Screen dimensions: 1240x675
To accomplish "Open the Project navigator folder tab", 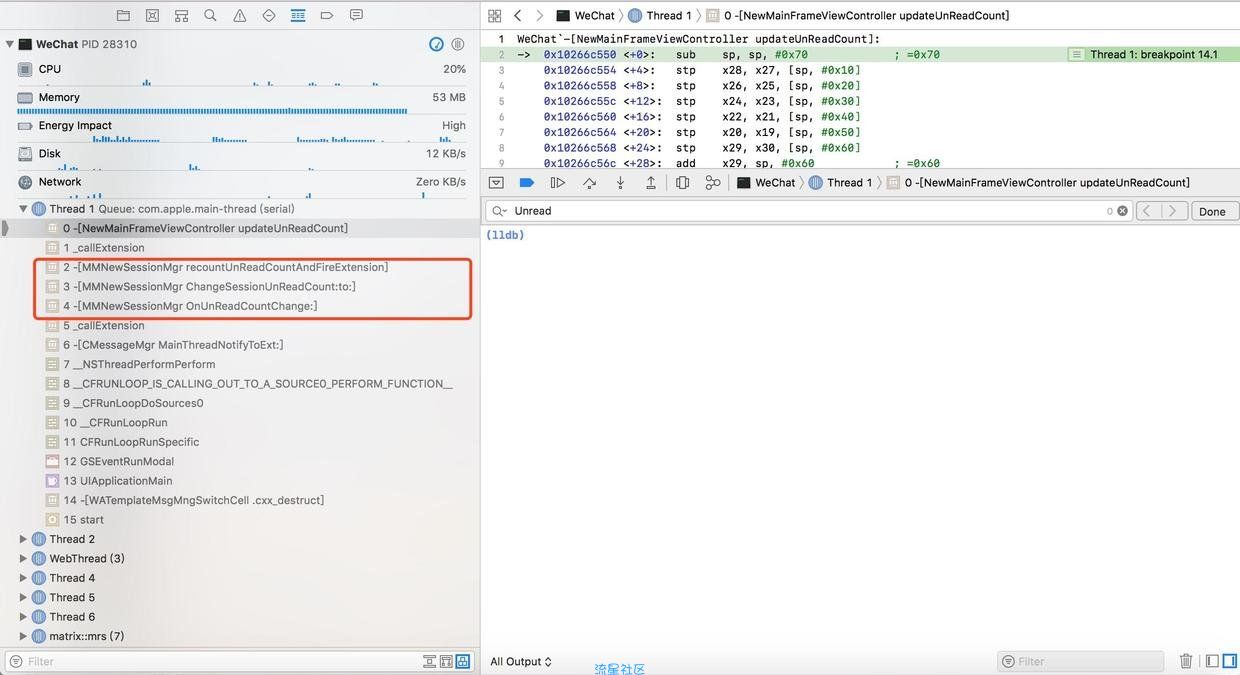I will coord(123,16).
